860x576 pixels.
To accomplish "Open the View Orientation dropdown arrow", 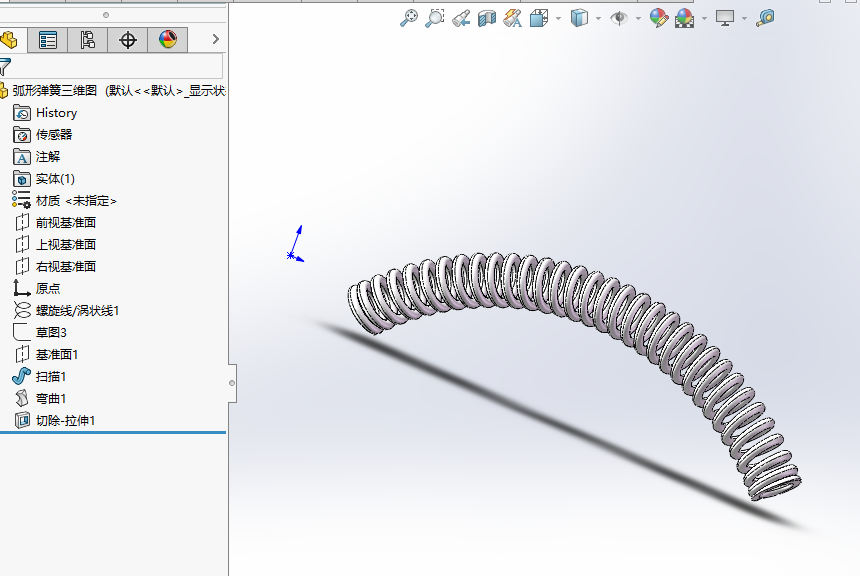I will pos(558,19).
